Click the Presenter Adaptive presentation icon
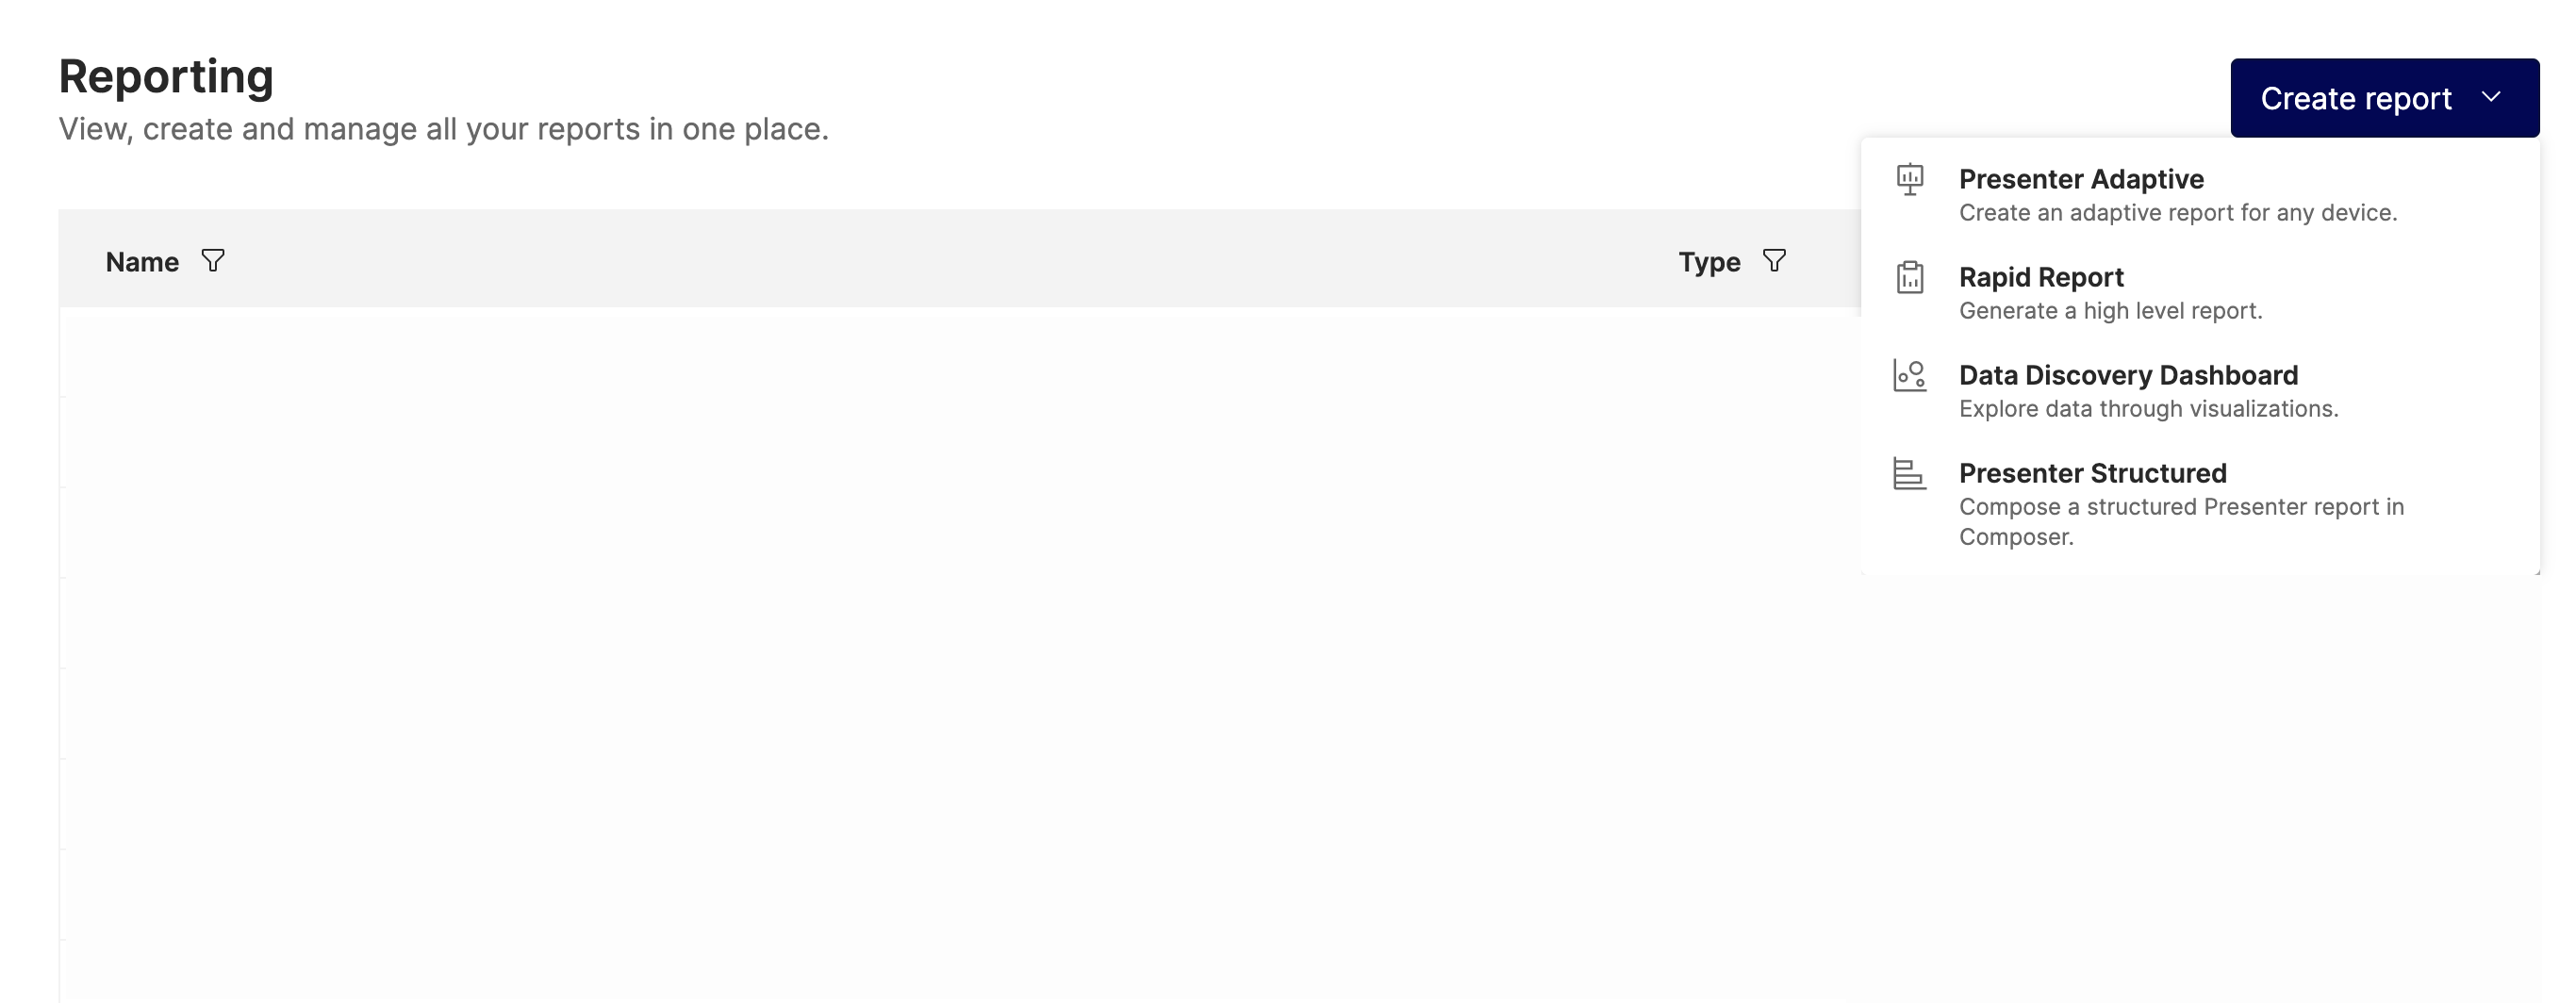Image resolution: width=2576 pixels, height=1003 pixels. 1909,180
